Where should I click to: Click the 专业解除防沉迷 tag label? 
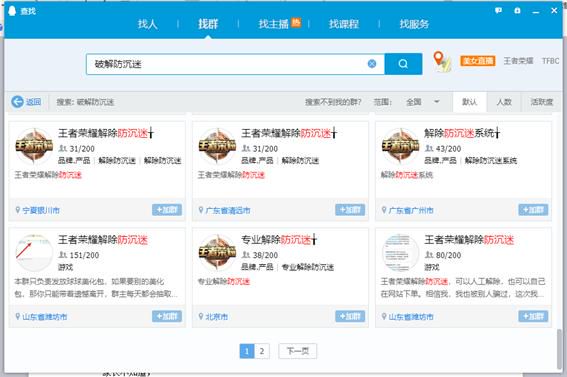tap(308, 267)
